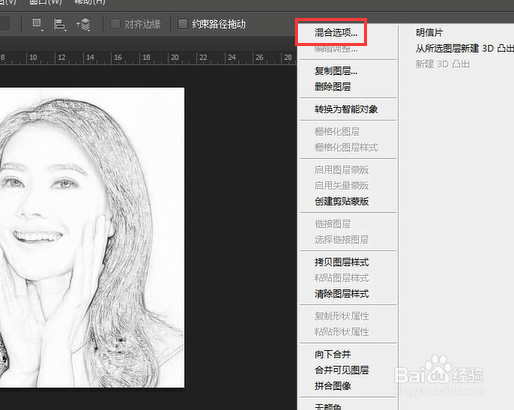Choose 清除图层样式 menu item
This screenshot has height=410, width=514.
tap(341, 294)
